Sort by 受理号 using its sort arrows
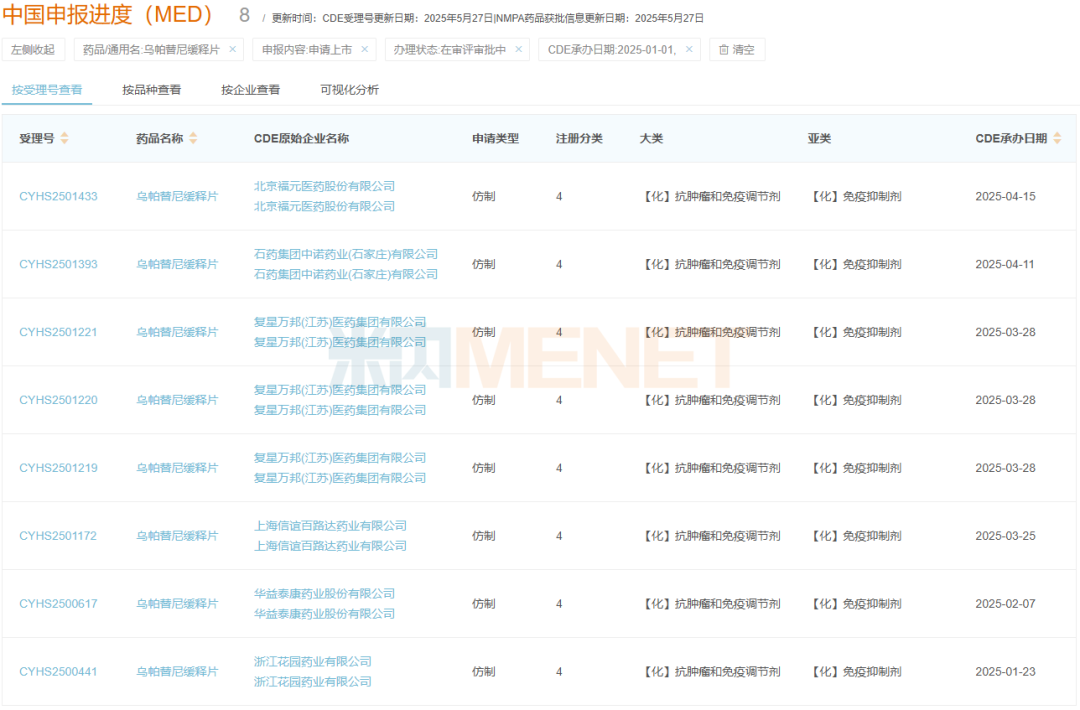This screenshot has width=1080, height=710. (65, 138)
